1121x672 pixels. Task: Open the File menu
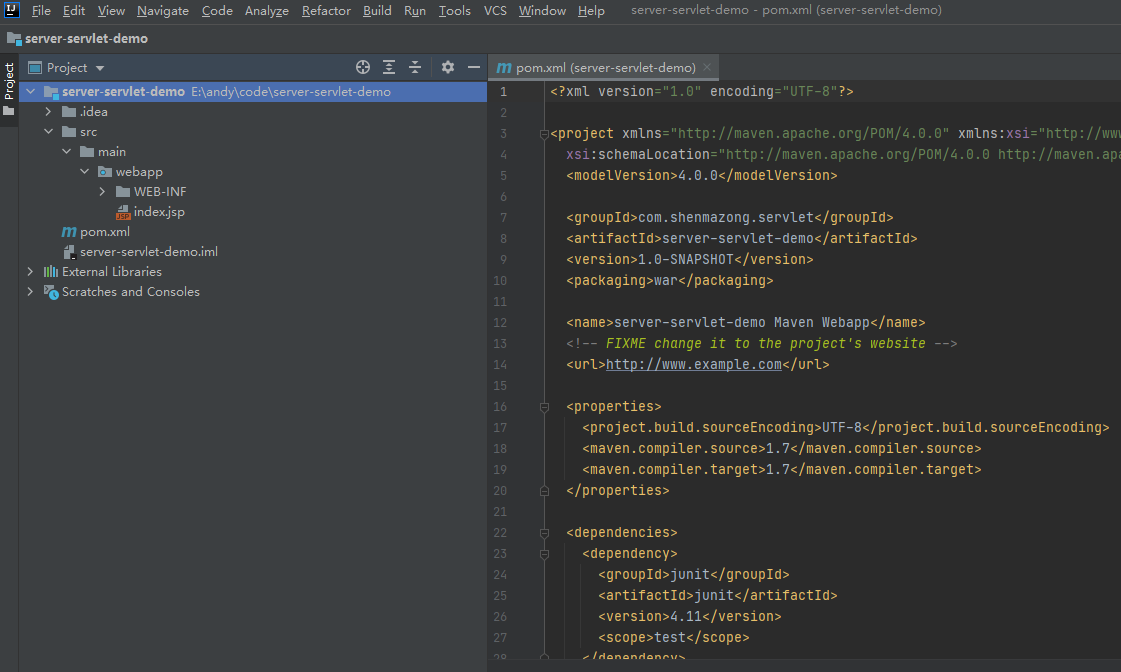(41, 11)
